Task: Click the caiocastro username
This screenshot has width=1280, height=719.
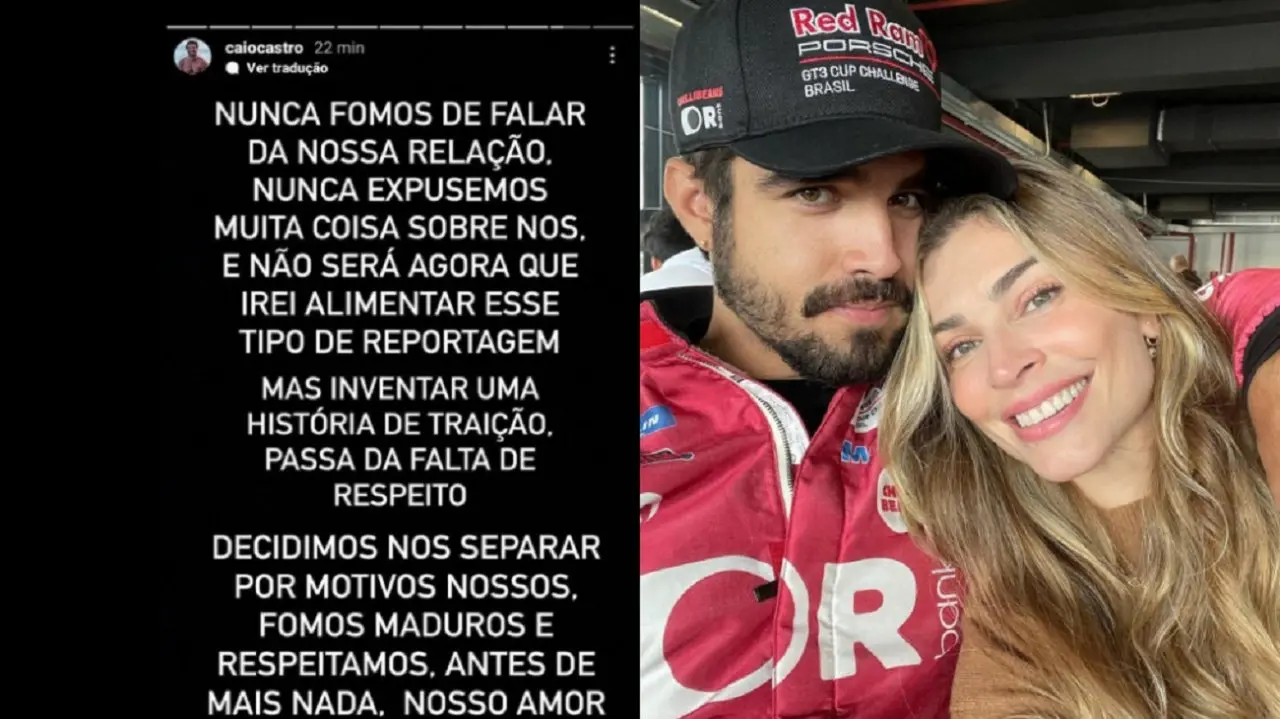Action: [264, 48]
